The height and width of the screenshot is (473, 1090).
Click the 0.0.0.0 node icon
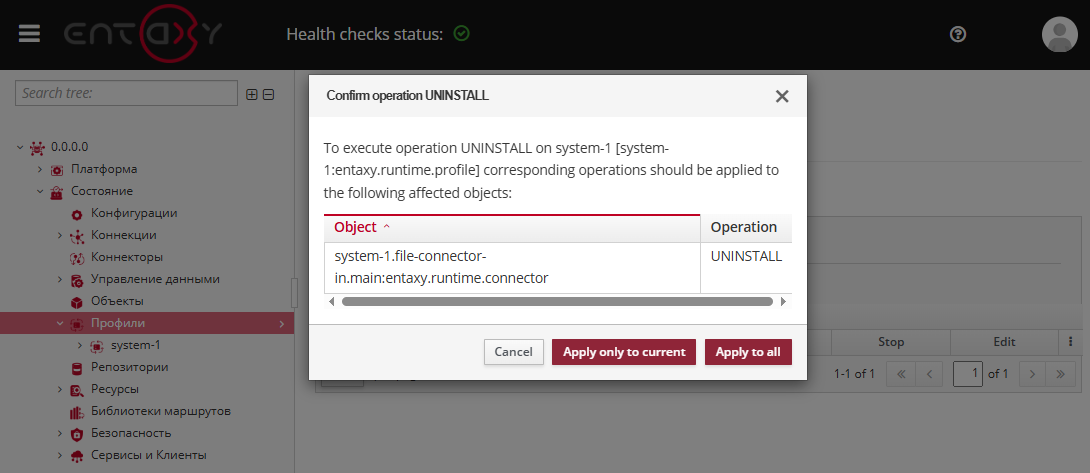coord(37,147)
